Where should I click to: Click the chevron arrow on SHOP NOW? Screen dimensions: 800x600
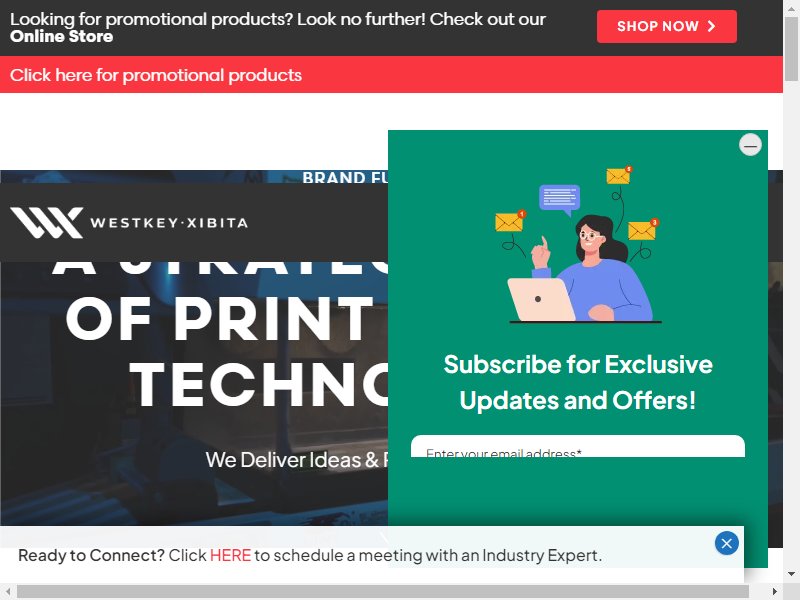click(x=711, y=26)
